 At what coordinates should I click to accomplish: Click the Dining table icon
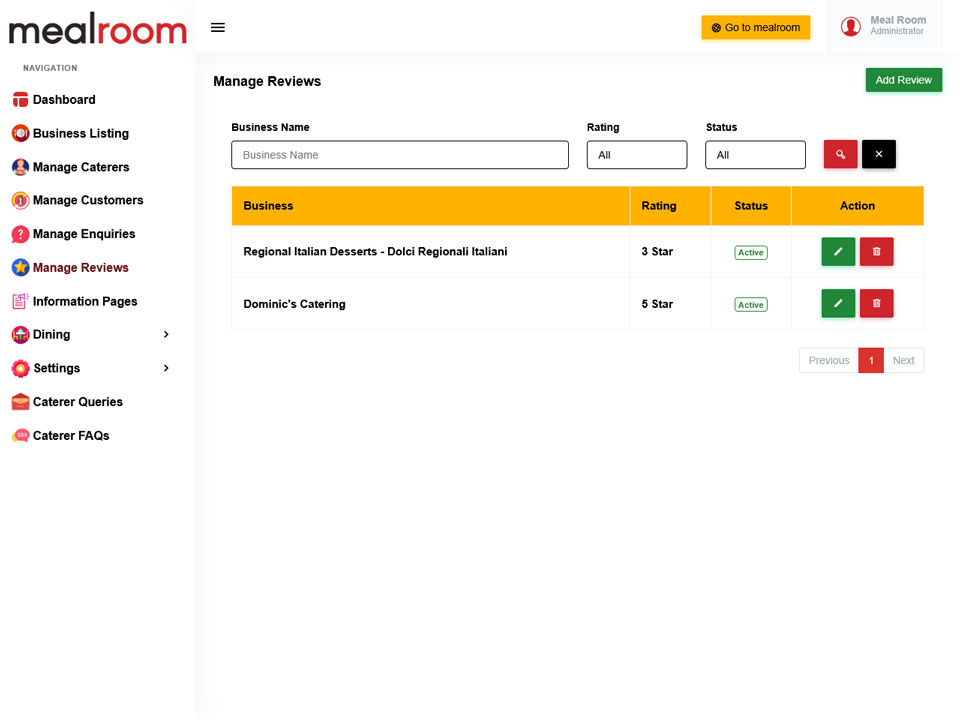[x=20, y=334]
